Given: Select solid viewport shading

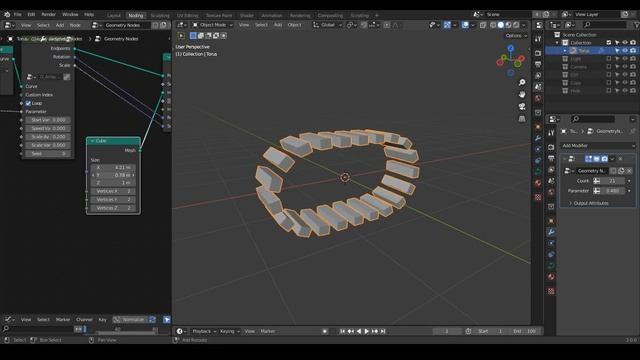Looking at the screenshot, I should [x=501, y=25].
